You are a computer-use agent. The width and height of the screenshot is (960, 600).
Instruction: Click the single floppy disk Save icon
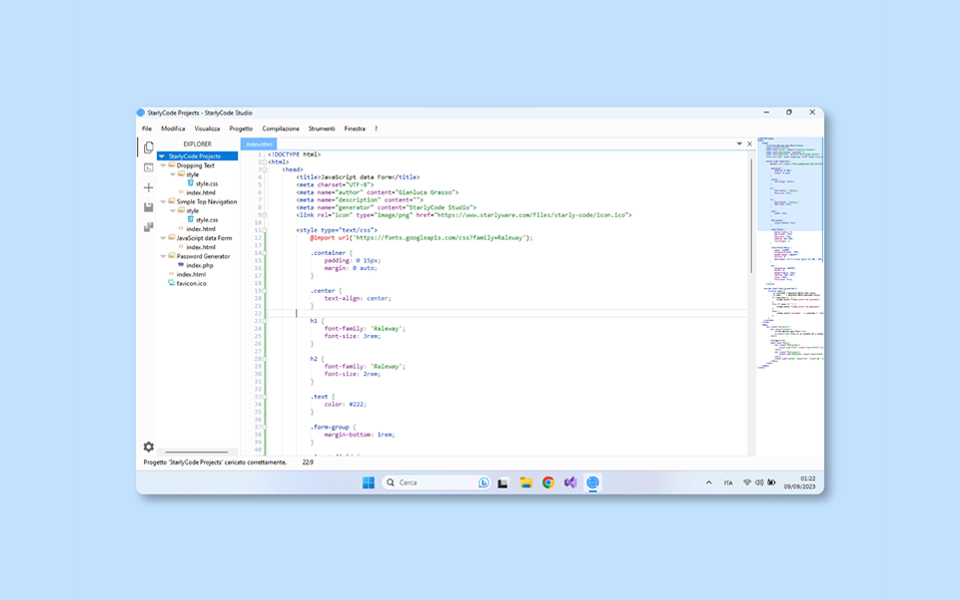(x=148, y=208)
